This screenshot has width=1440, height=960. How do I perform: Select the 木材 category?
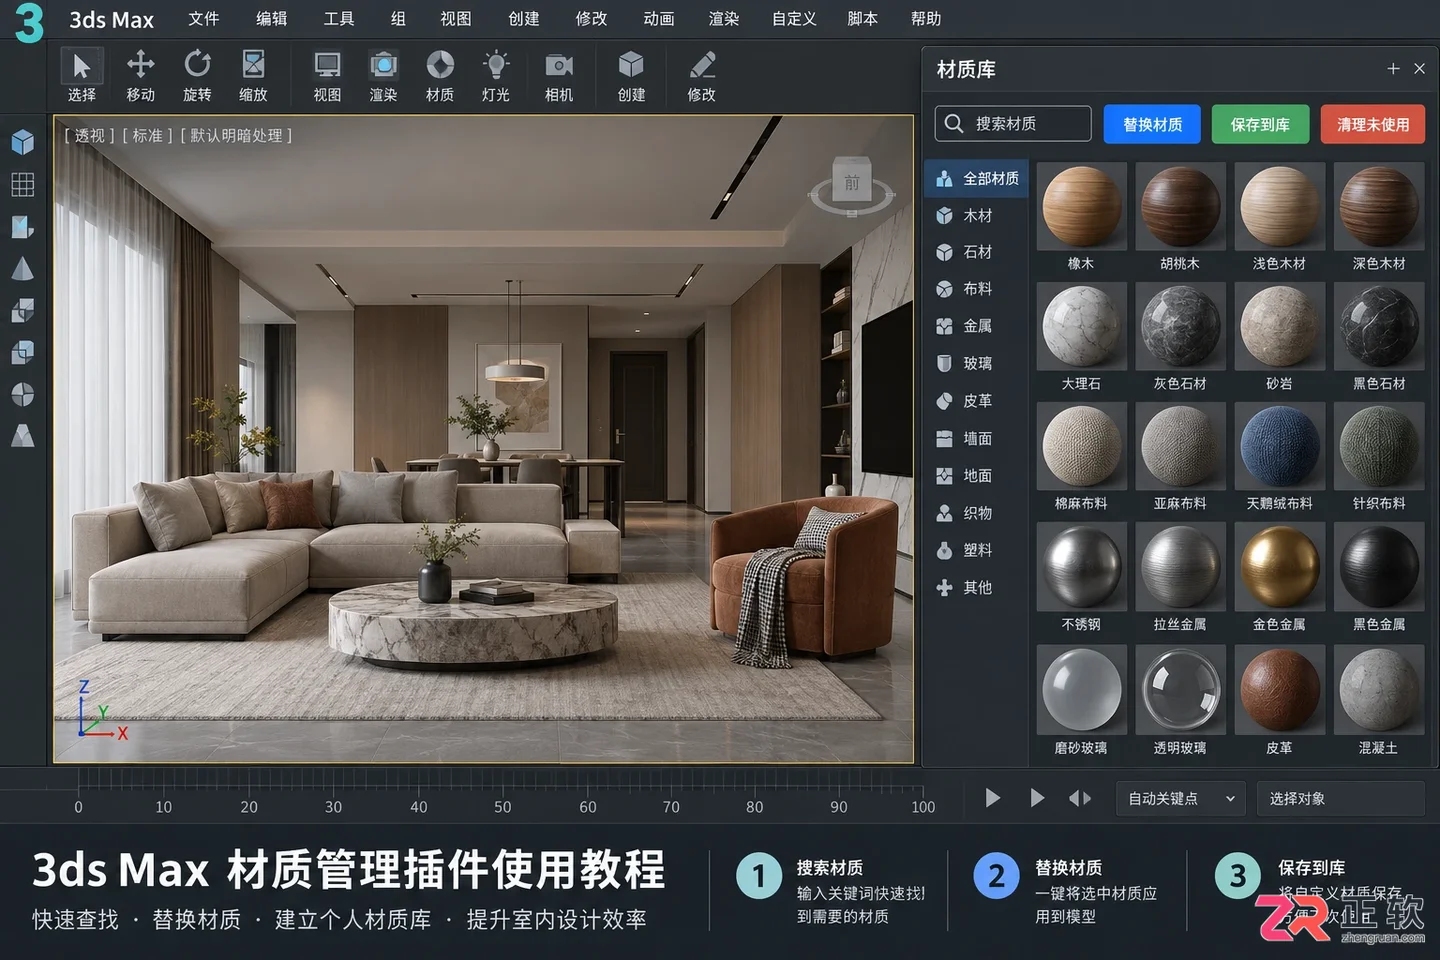[x=977, y=216]
